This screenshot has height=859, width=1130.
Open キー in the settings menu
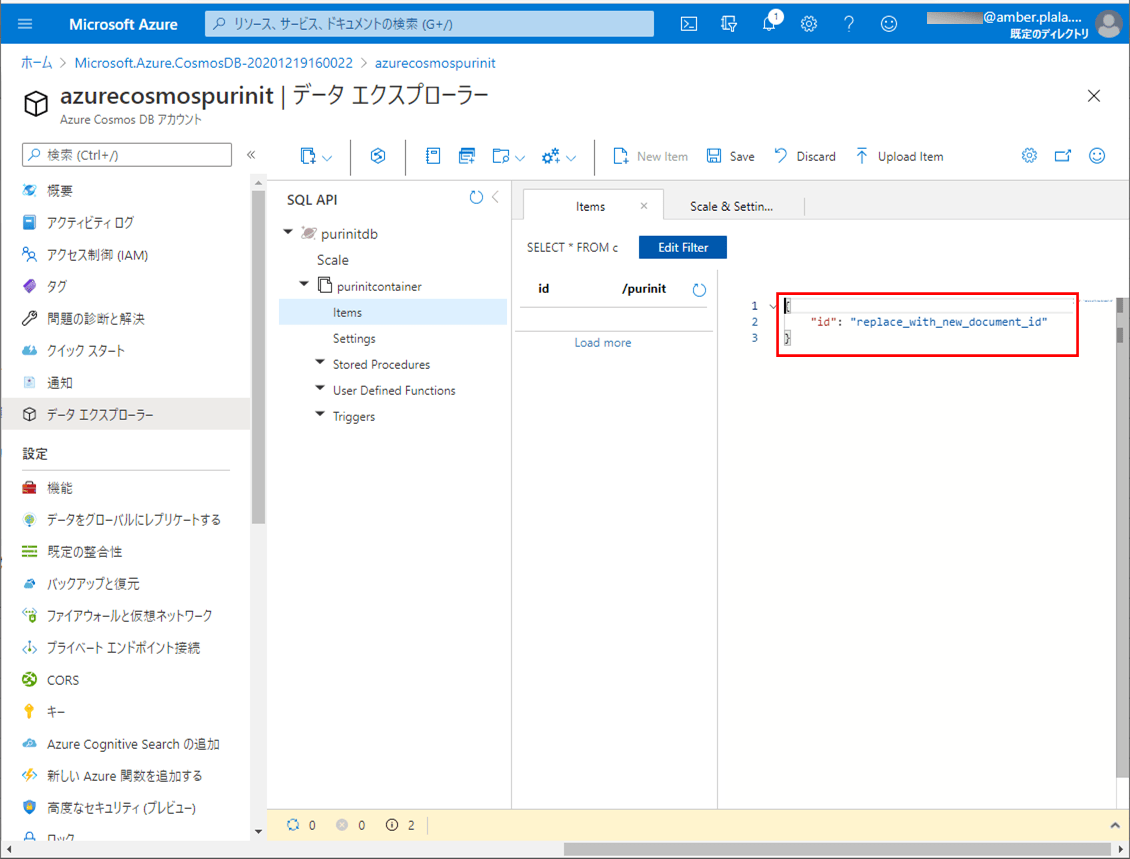(x=55, y=712)
